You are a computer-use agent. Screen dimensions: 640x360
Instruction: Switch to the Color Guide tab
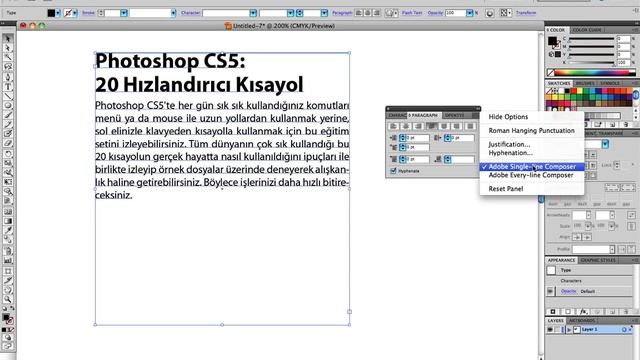click(587, 30)
